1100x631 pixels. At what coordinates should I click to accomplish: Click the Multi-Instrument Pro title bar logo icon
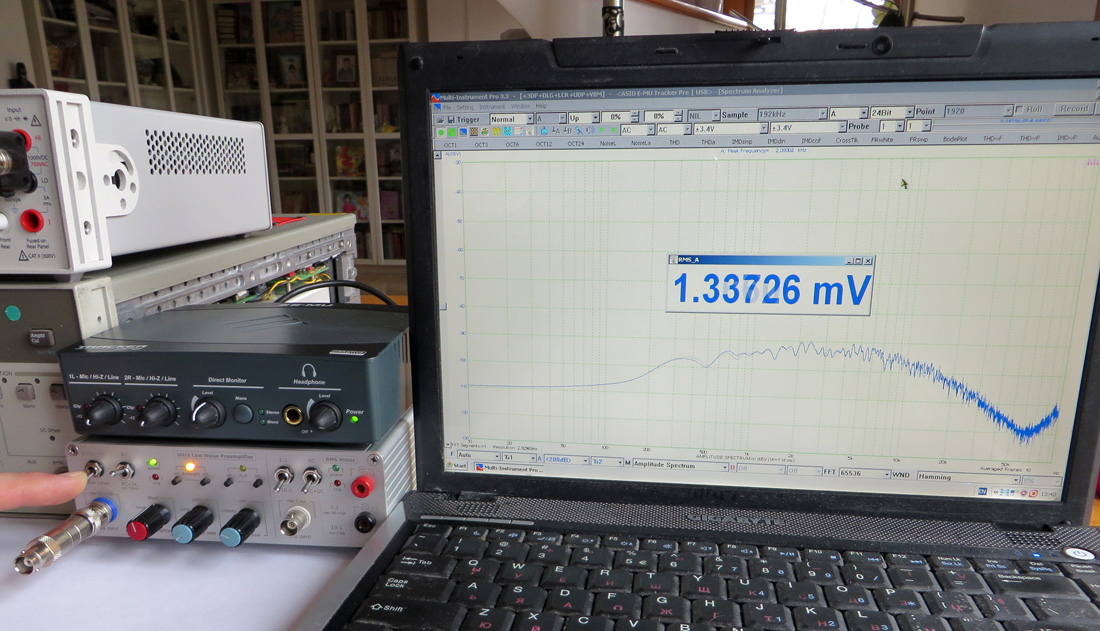click(436, 98)
